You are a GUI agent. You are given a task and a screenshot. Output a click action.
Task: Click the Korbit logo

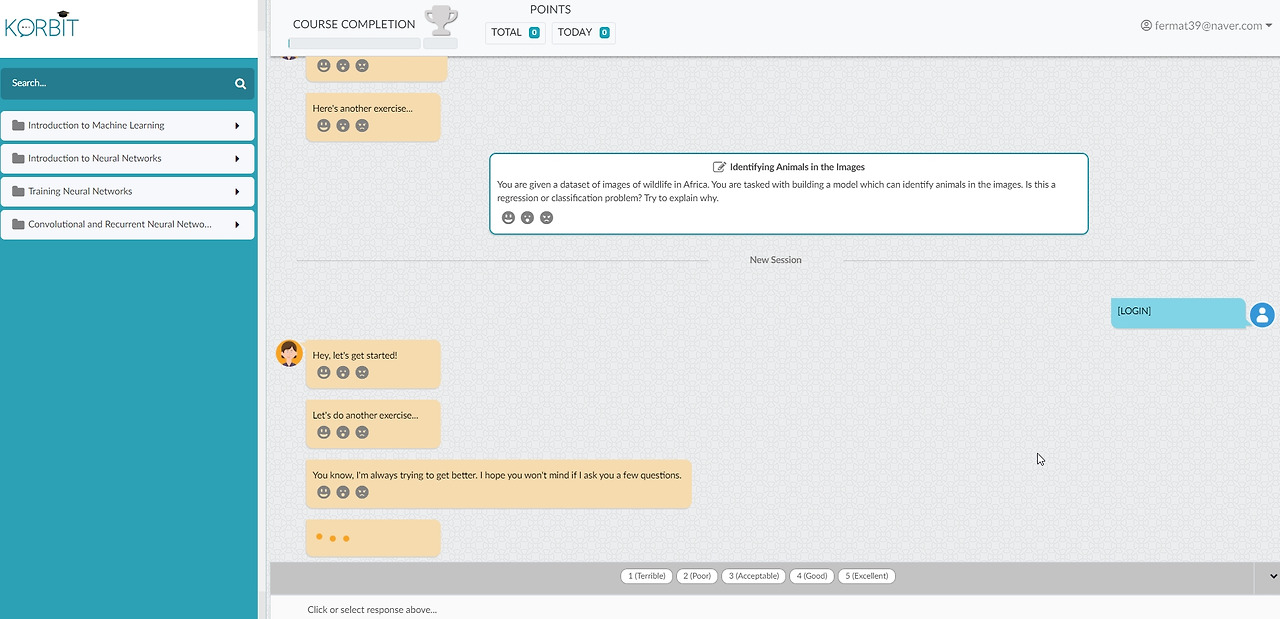(x=42, y=24)
